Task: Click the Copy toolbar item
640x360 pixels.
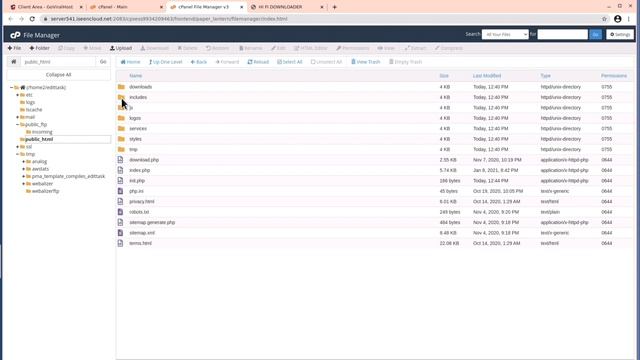Action: [x=67, y=48]
